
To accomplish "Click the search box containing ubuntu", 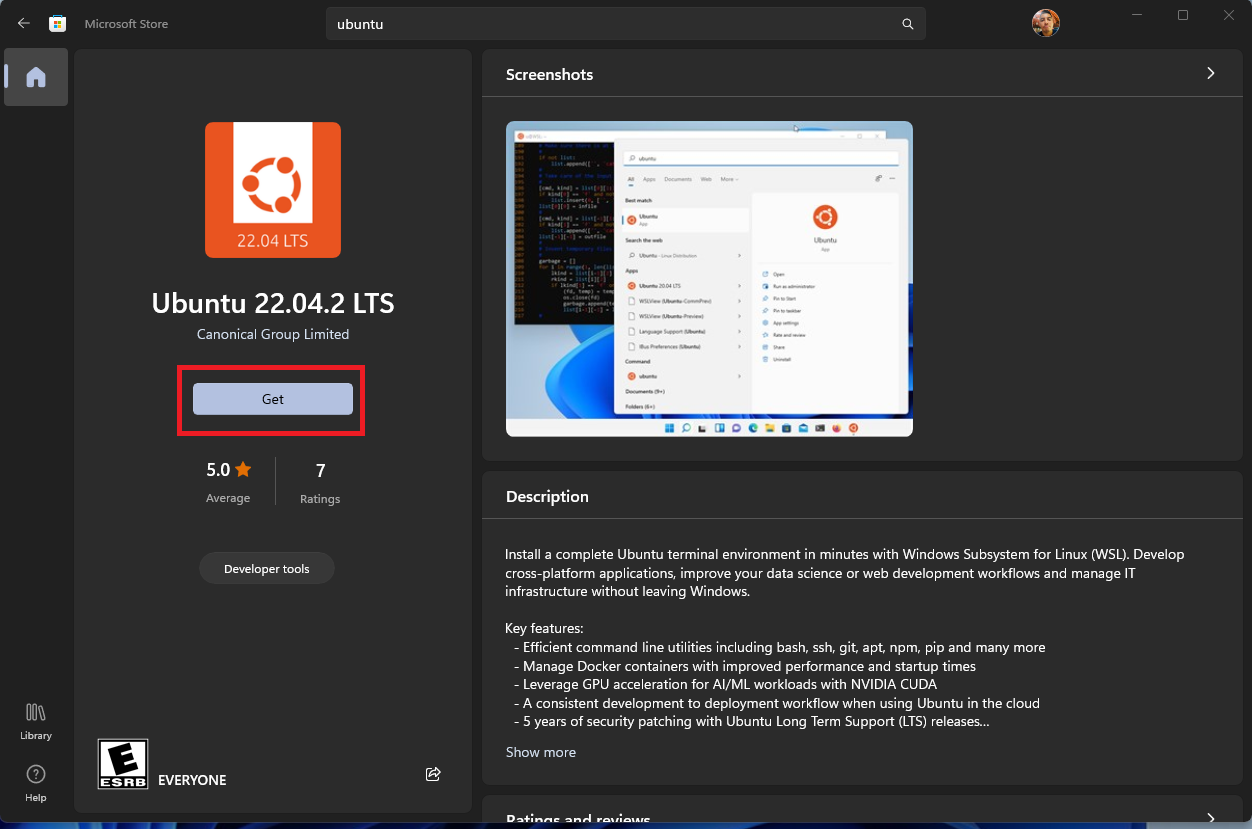I will click(610, 24).
